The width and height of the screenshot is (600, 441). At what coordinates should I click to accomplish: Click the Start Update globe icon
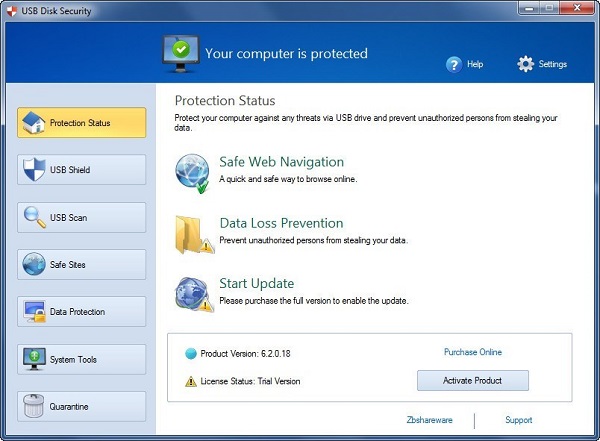point(194,294)
